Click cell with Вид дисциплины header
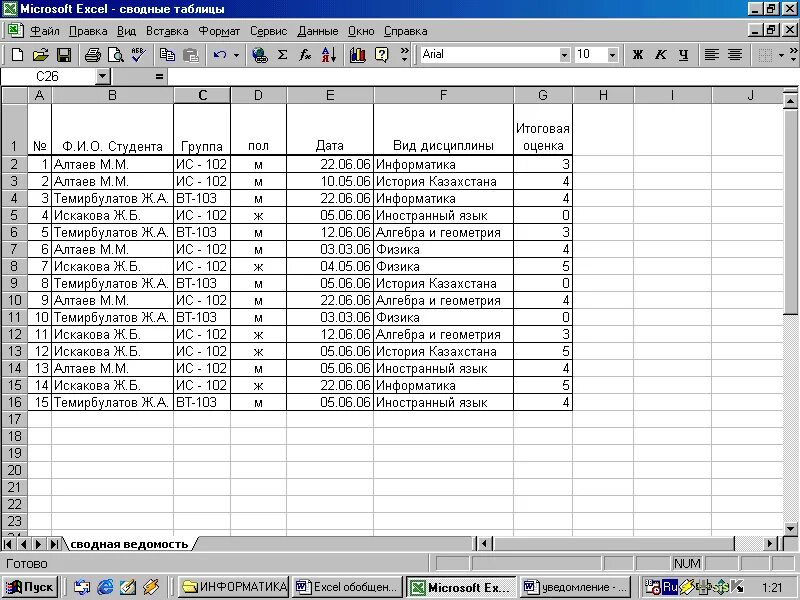 click(x=443, y=129)
